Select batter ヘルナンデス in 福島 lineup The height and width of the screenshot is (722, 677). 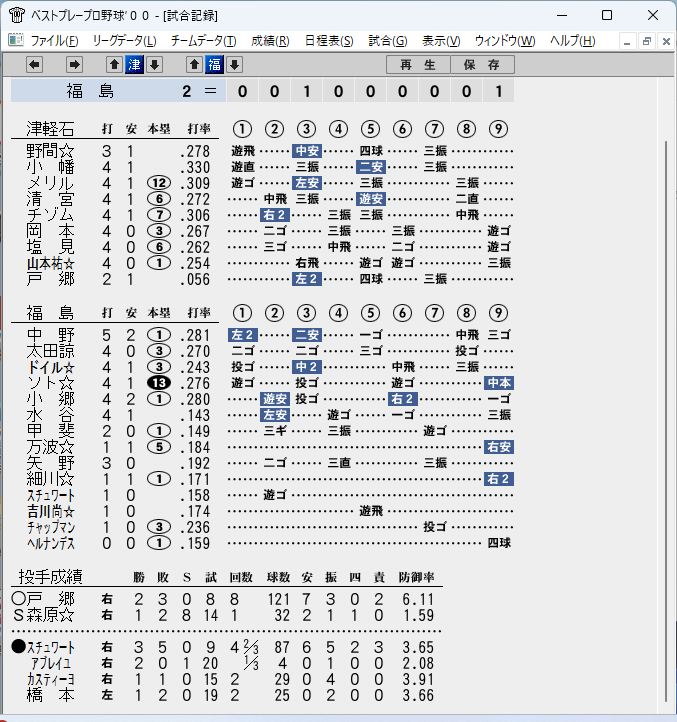click(x=50, y=543)
